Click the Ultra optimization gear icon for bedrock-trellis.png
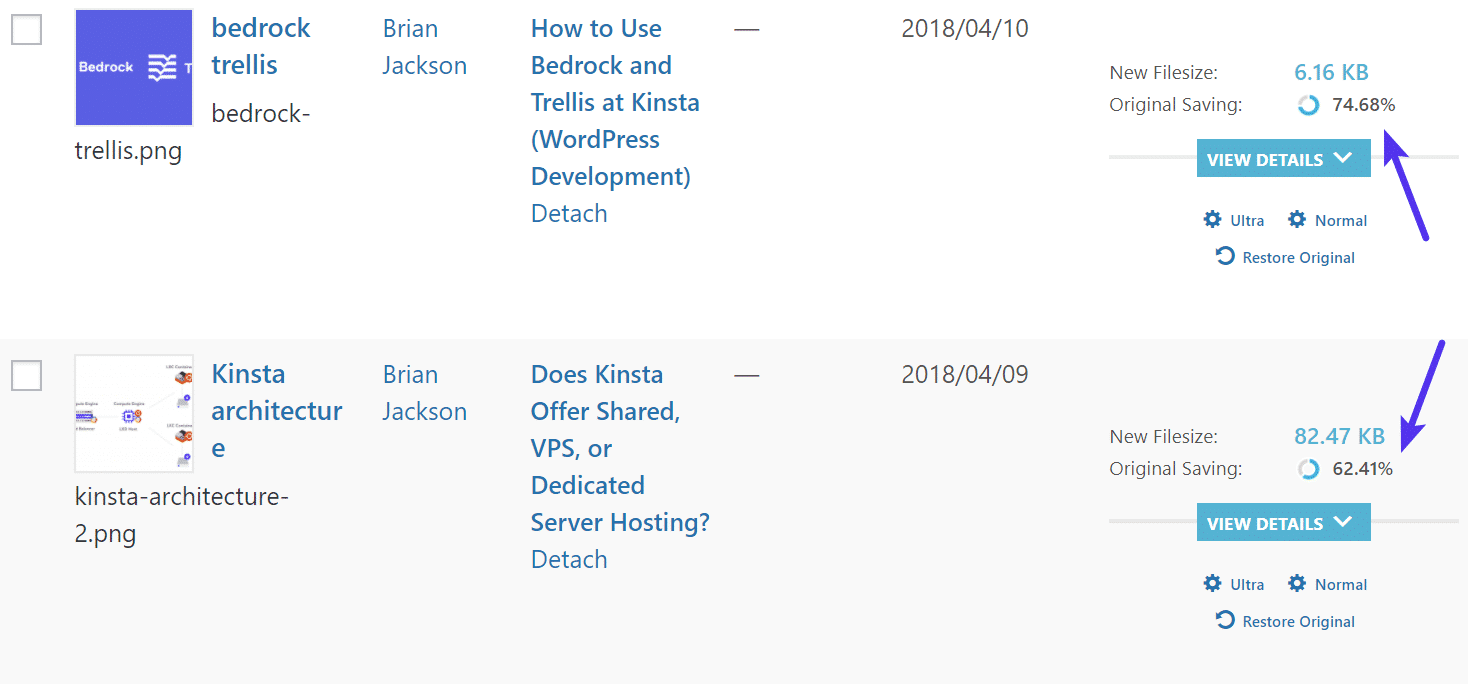 1212,219
